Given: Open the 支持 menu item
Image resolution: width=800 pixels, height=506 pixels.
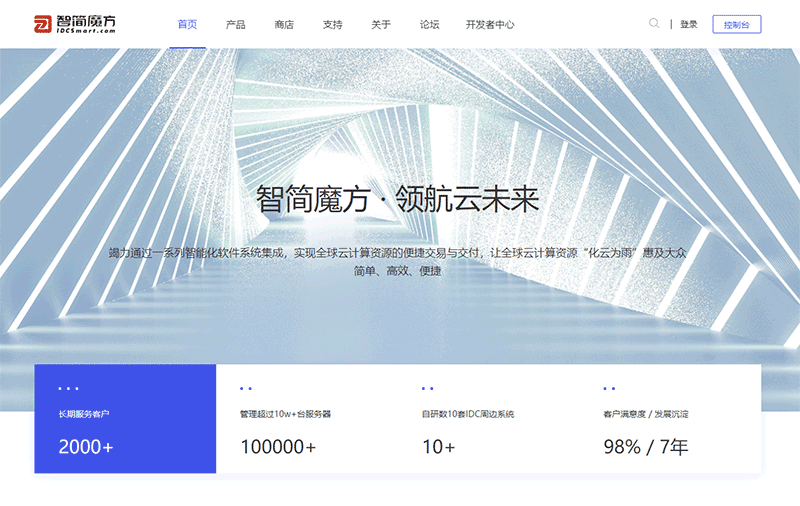Looking at the screenshot, I should 333,24.
